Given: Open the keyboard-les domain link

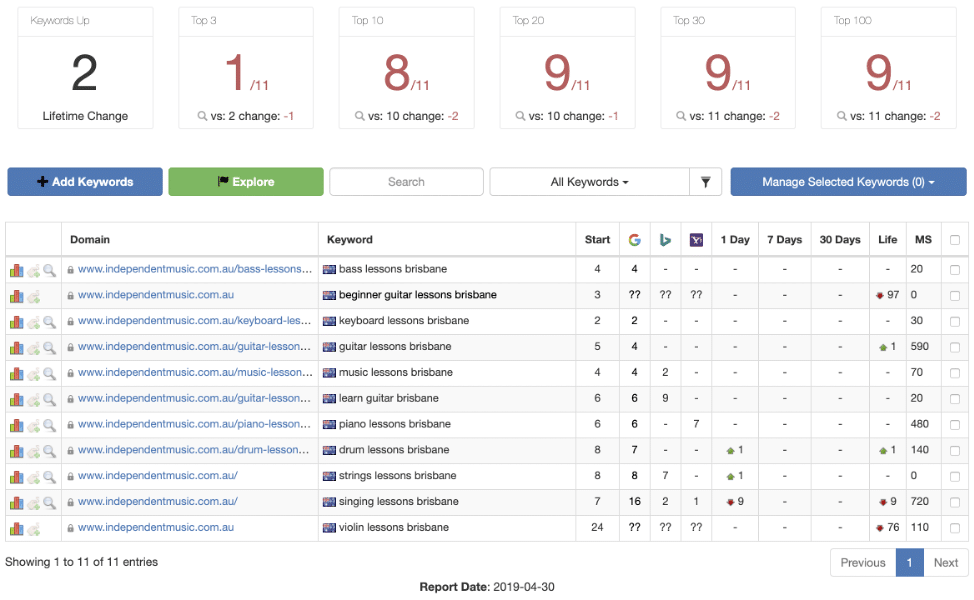Looking at the screenshot, I should pyautogui.click(x=194, y=320).
